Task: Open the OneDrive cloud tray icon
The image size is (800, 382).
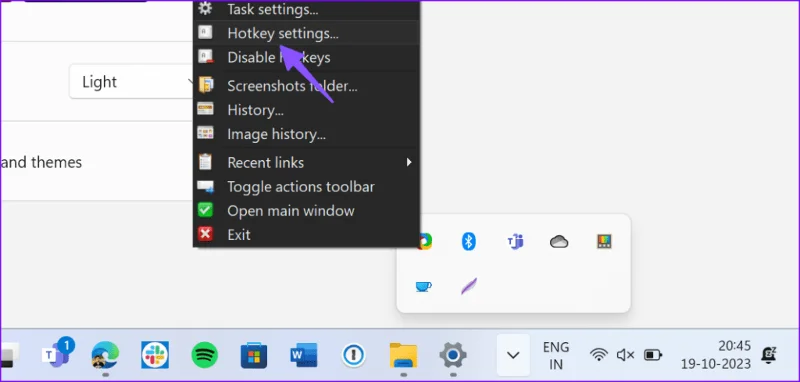Action: (x=559, y=241)
